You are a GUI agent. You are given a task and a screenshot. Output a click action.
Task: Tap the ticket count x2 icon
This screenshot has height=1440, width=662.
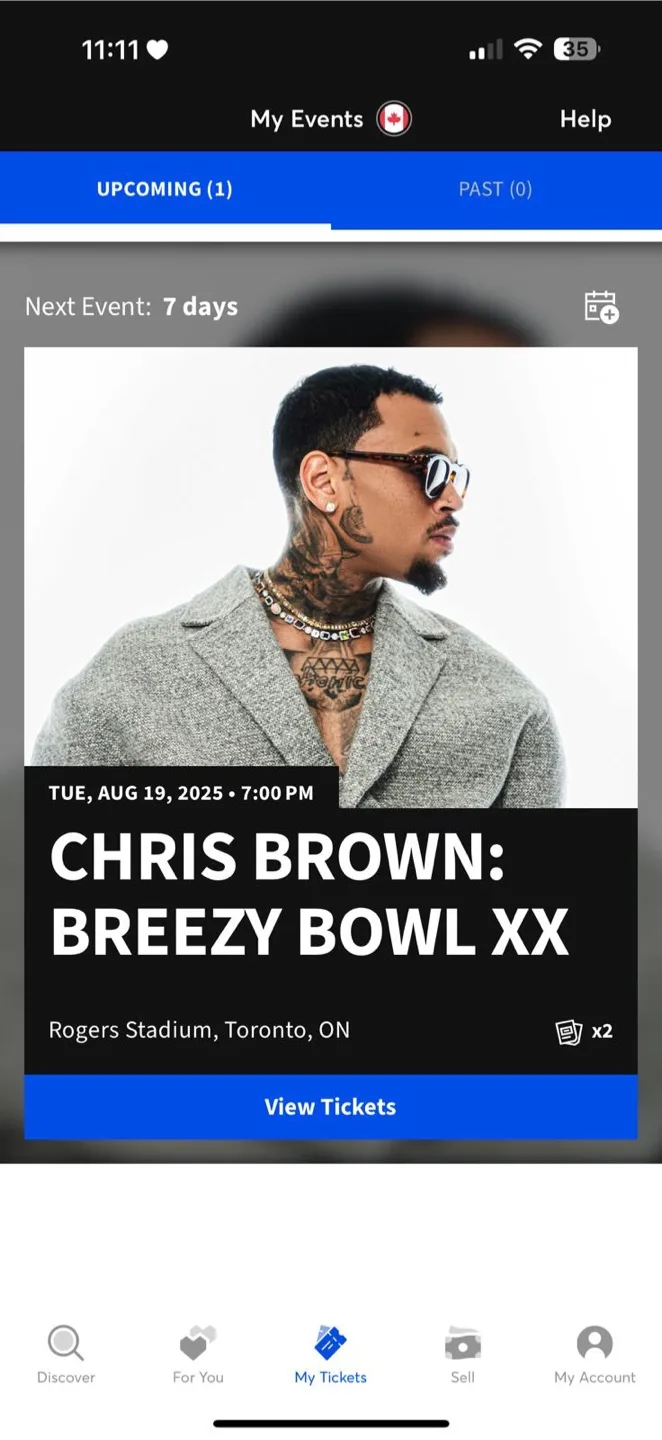click(584, 1031)
